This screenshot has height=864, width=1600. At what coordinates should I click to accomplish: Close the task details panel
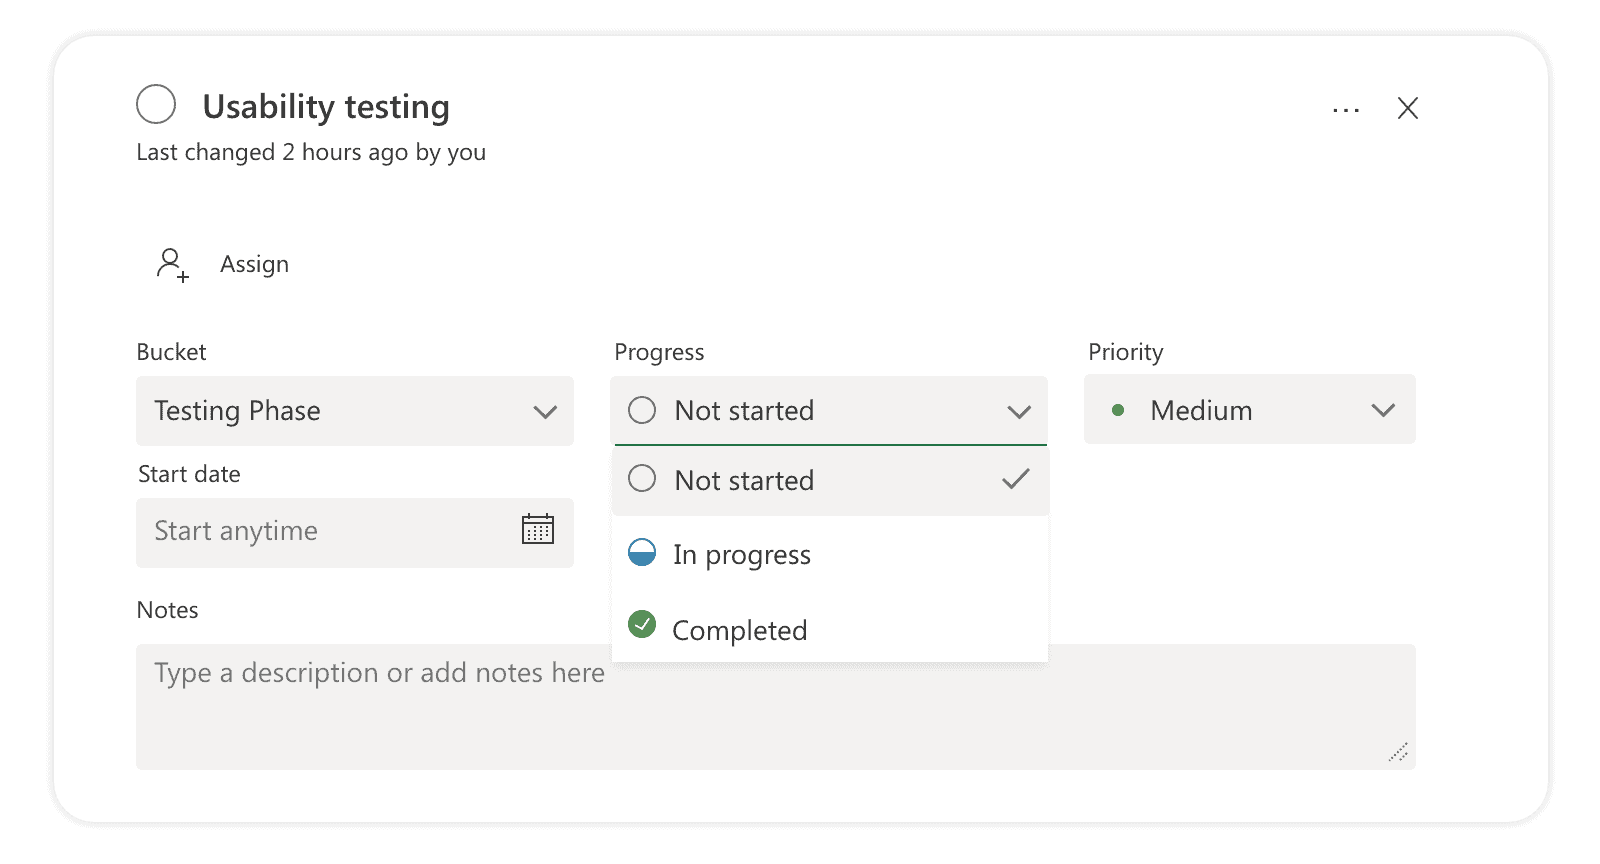click(1408, 108)
